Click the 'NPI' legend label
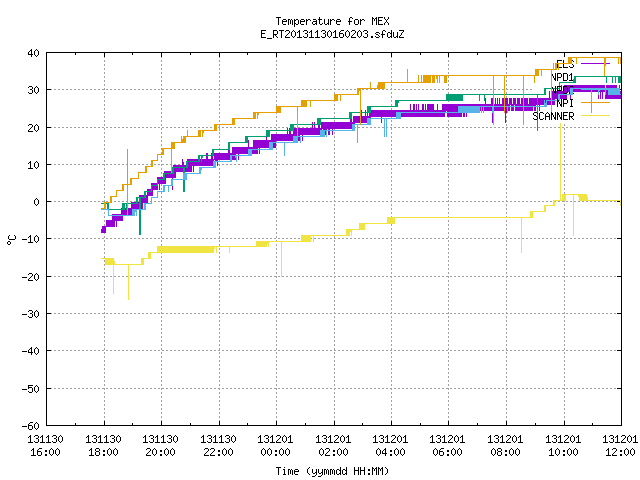640x480 pixels. click(565, 103)
